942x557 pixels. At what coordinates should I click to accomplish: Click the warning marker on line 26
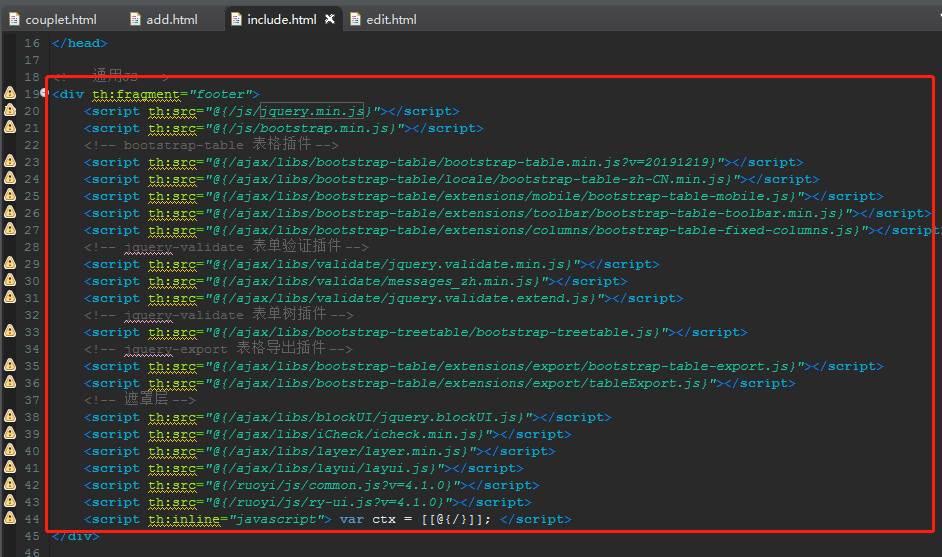(x=10, y=212)
